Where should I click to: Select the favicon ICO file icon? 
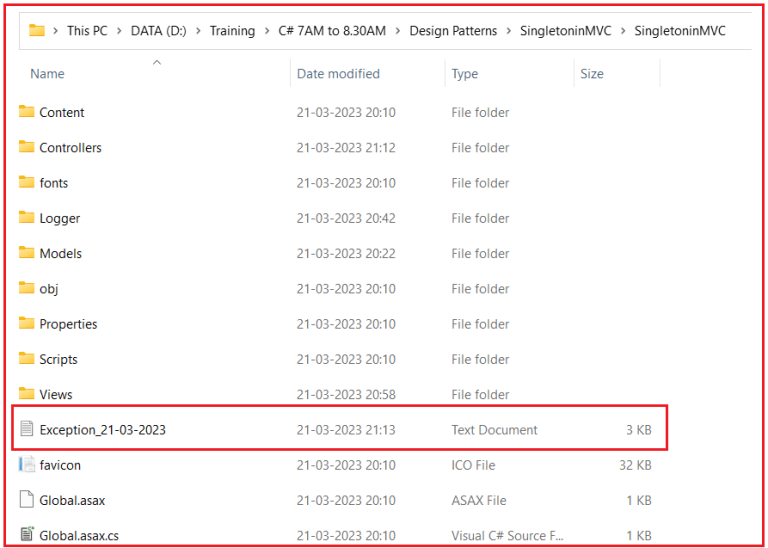(26, 464)
